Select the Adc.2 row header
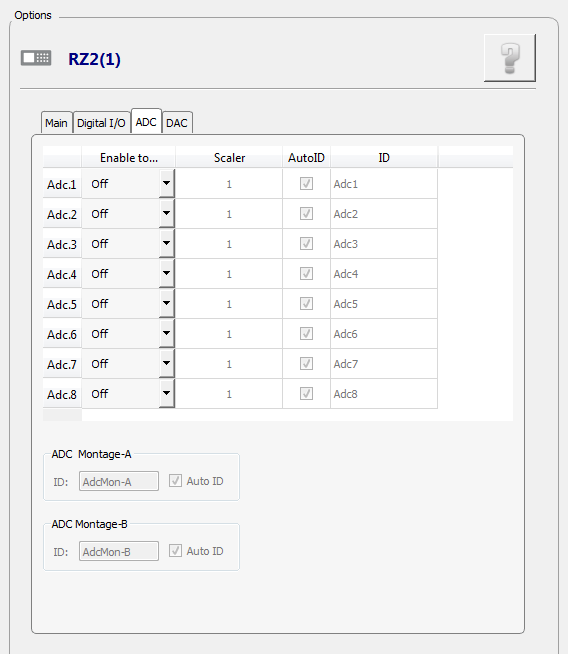This screenshot has height=654, width=568. 62,214
